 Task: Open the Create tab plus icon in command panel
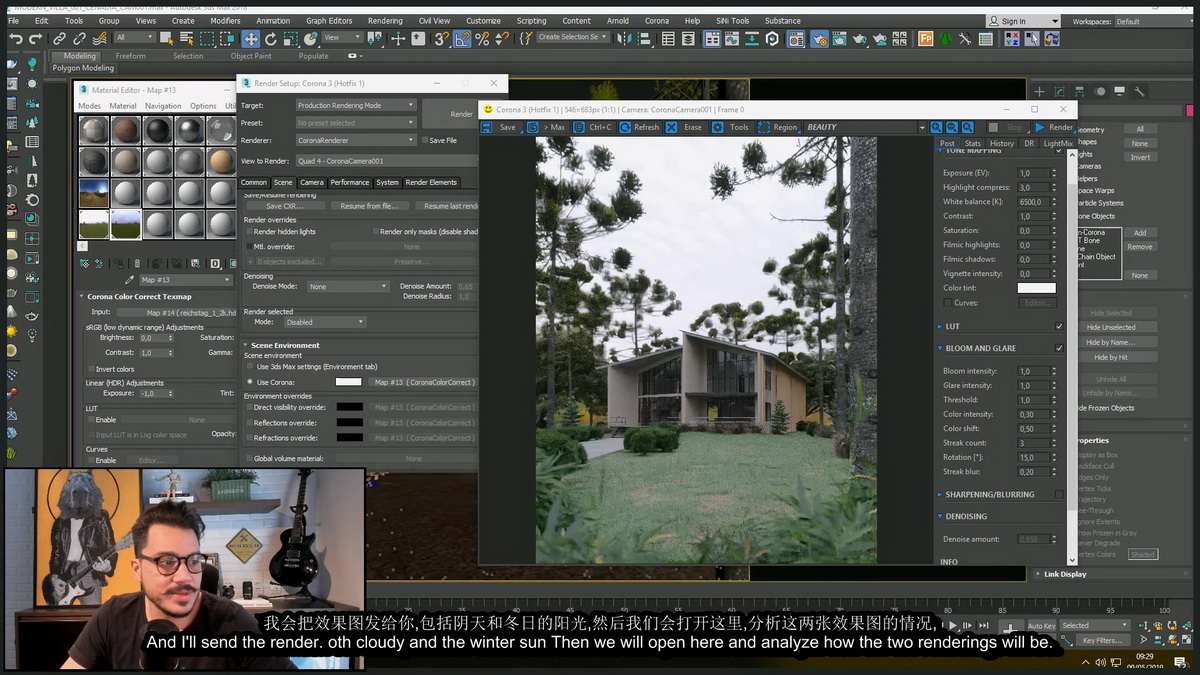(x=1039, y=91)
